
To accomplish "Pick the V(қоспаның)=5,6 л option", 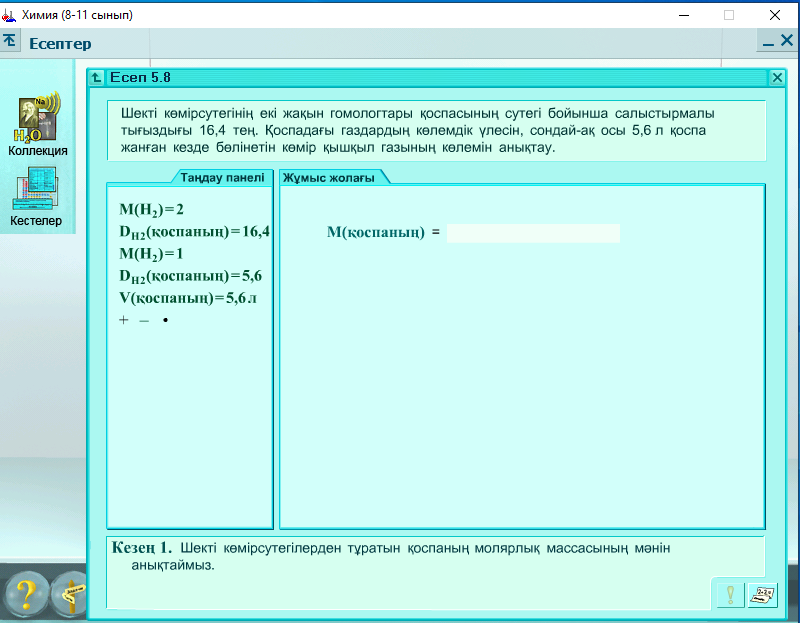I will 188,298.
